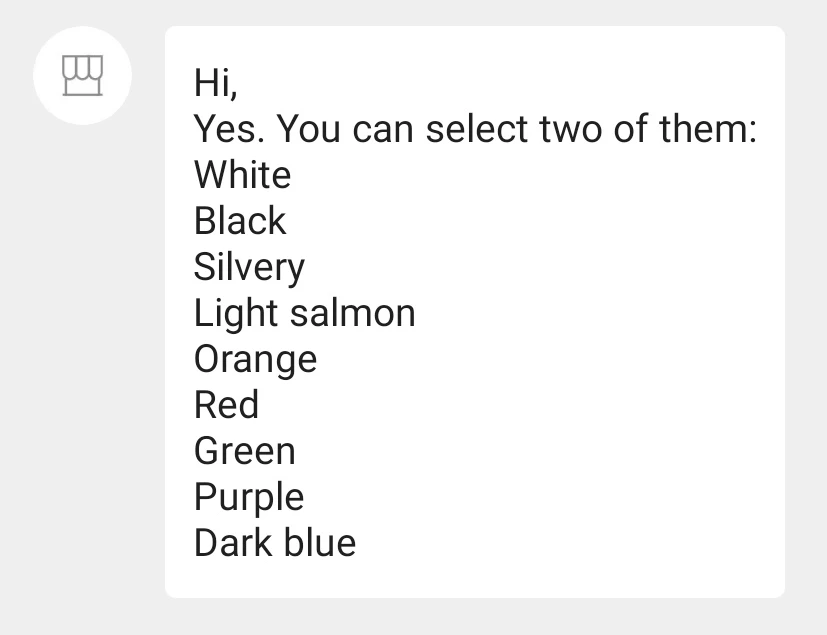Screen dimensions: 827x635
Task: Click the "Orange" color option text
Action: (x=256, y=360)
